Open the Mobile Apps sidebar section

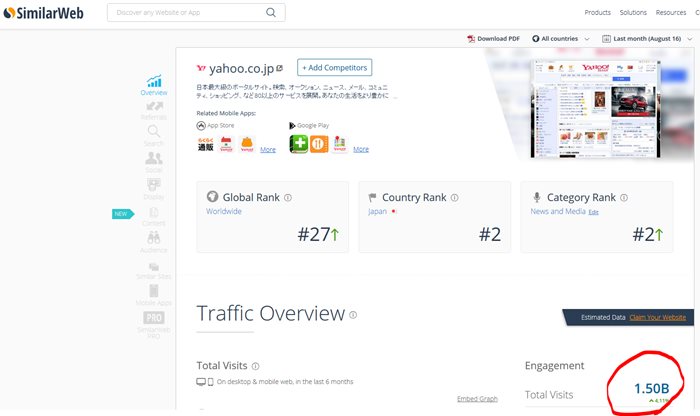coord(154,295)
